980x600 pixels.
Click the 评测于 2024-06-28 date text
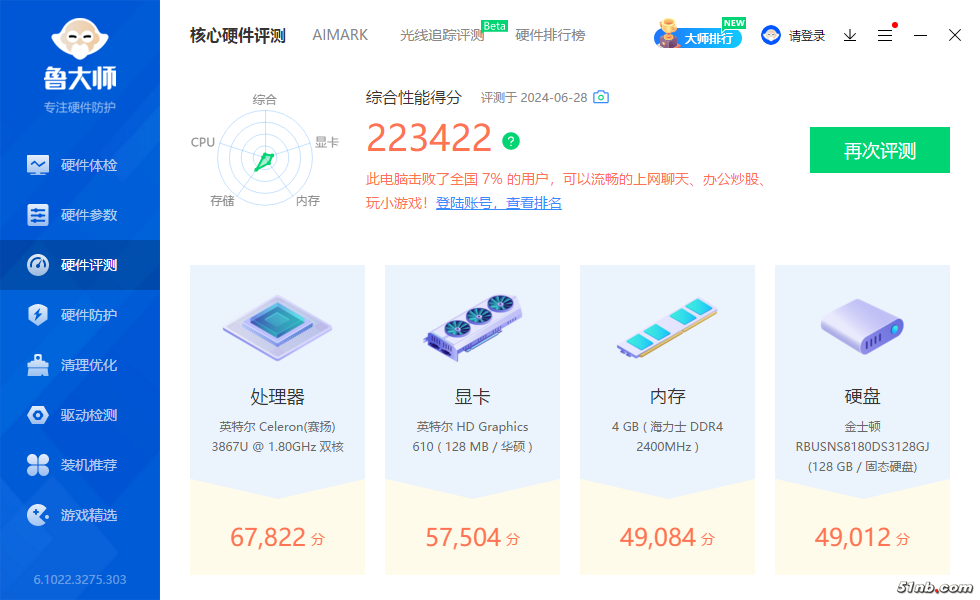tap(534, 98)
